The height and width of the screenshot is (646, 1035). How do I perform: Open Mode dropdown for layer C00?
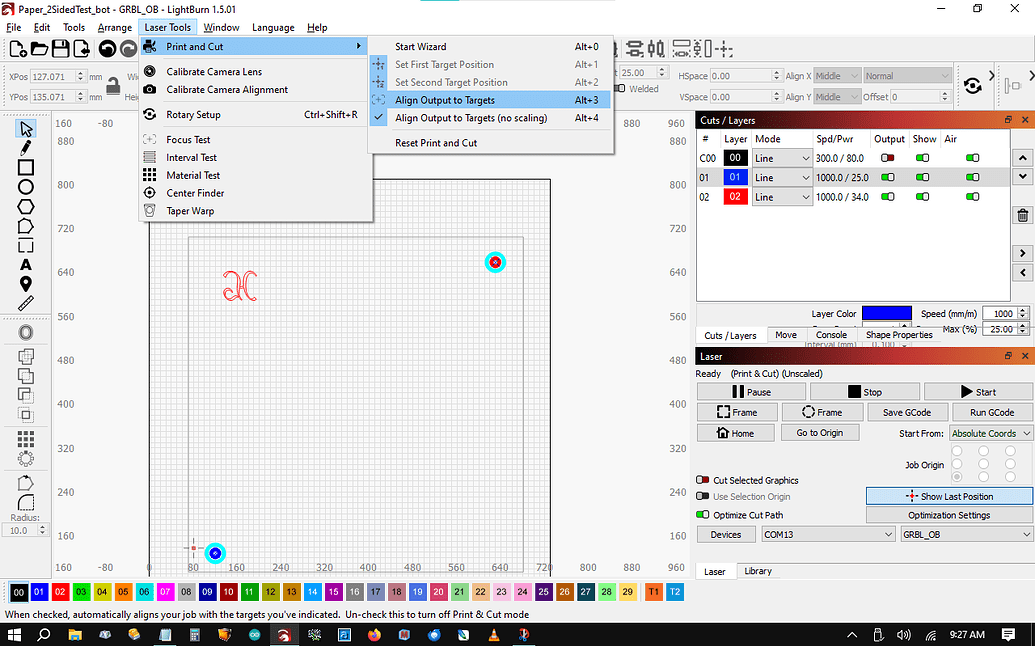click(782, 158)
